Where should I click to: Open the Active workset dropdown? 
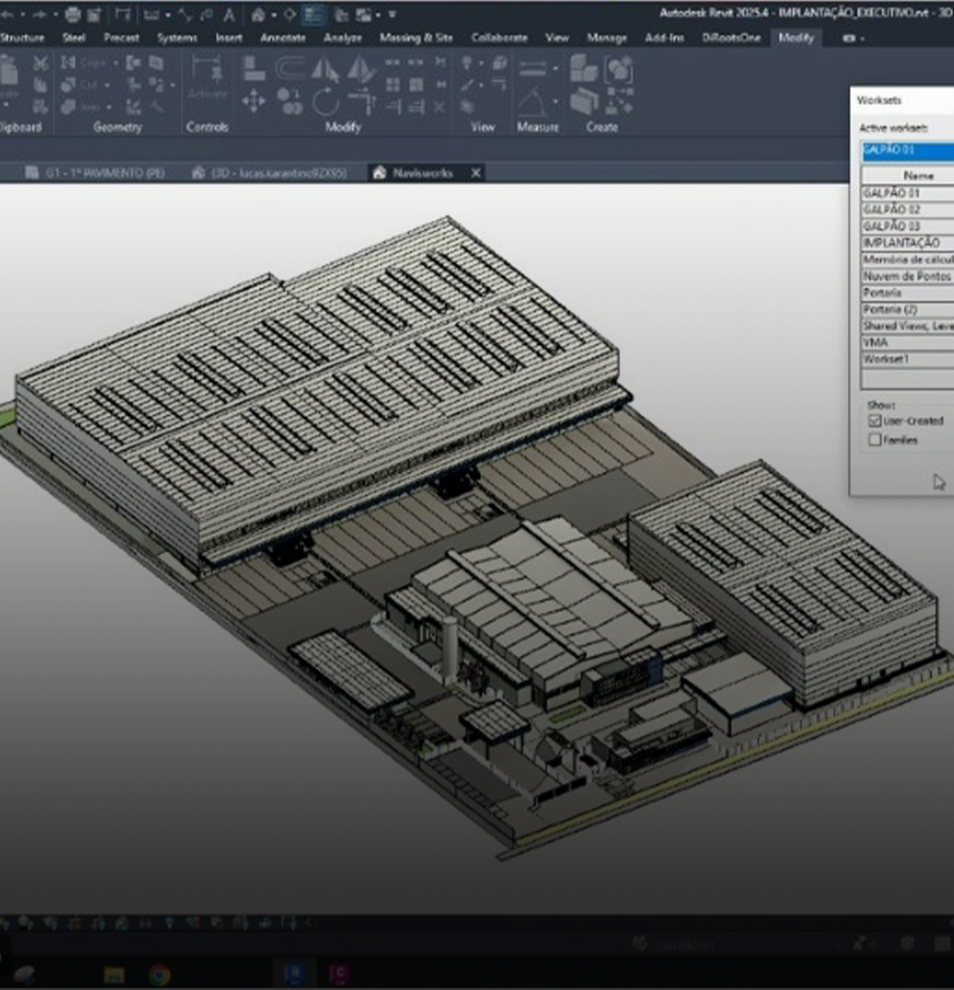pyautogui.click(x=907, y=151)
